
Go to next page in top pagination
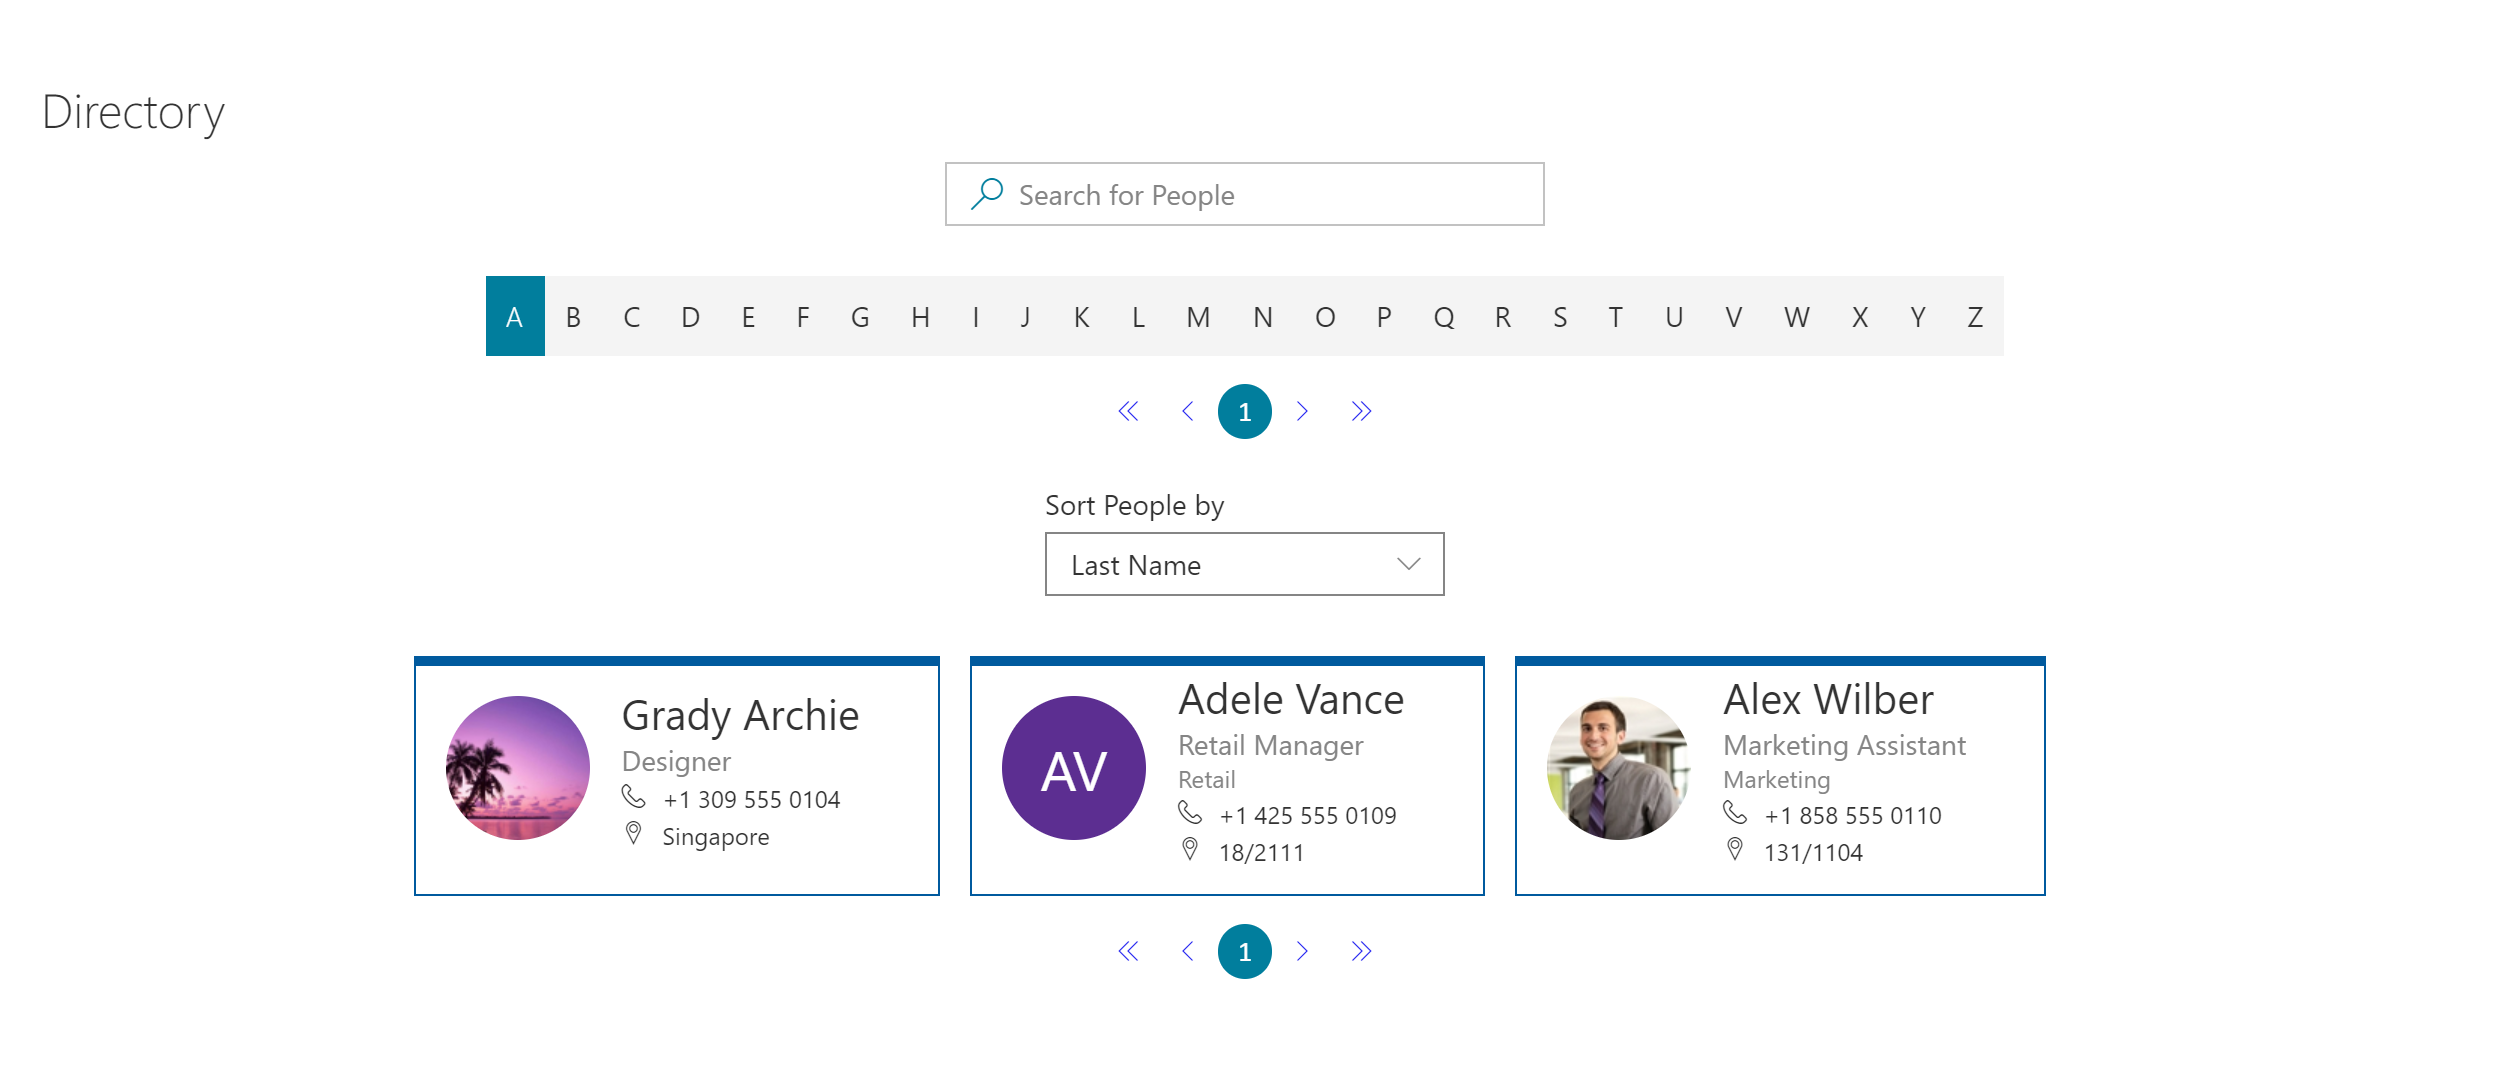click(1302, 411)
